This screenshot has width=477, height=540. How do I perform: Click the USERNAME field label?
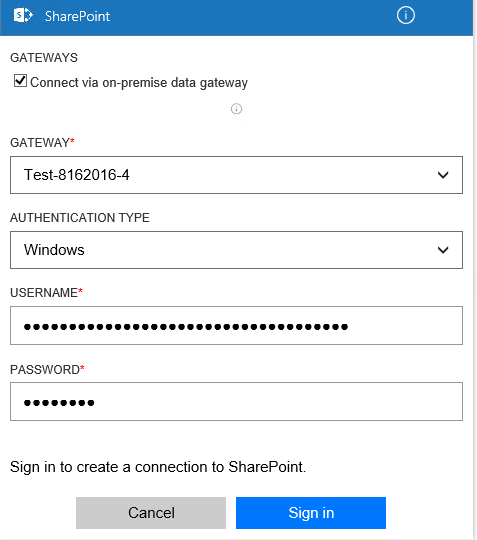(46, 292)
